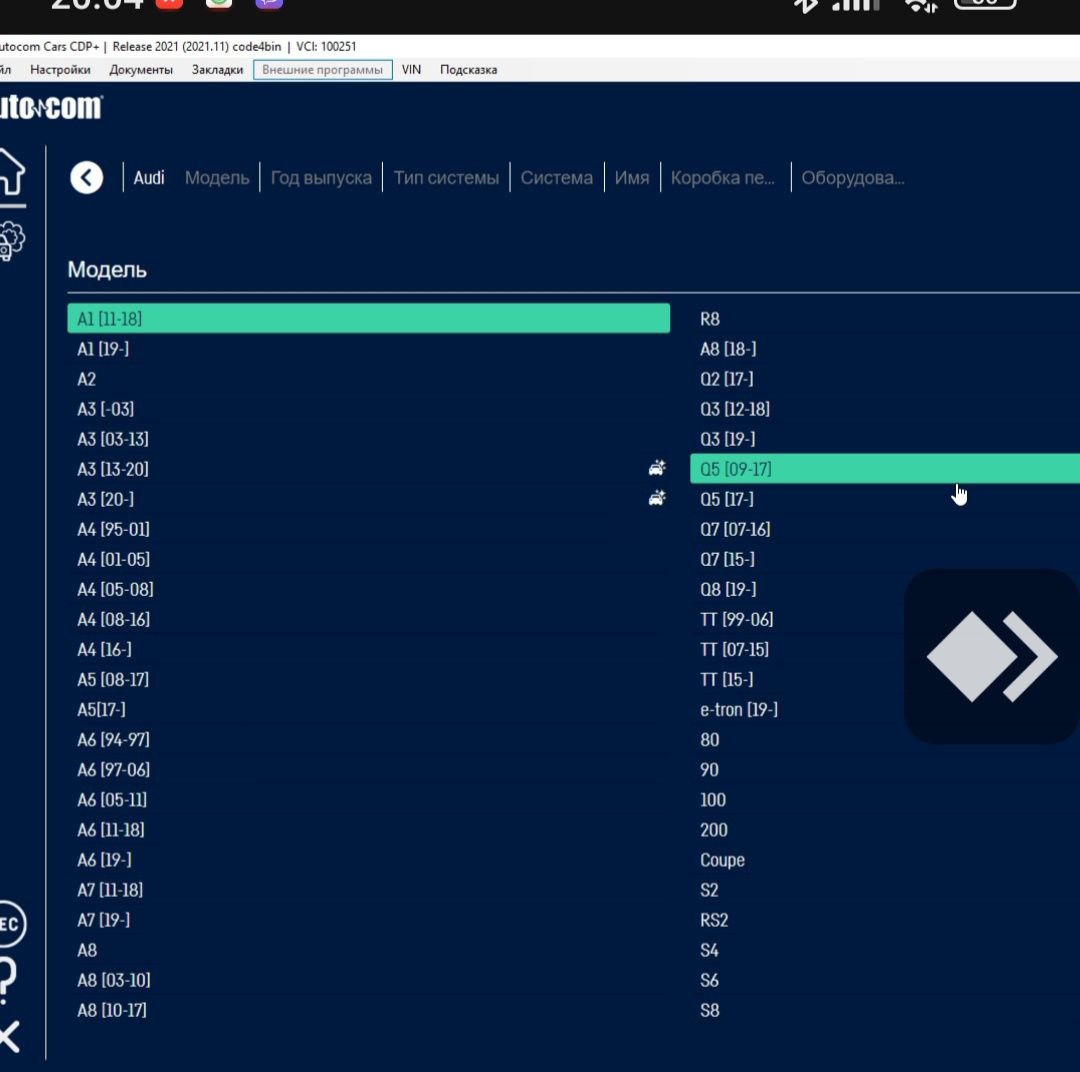Choose model R8
Image resolution: width=1080 pixels, height=1072 pixels.
pos(885,318)
